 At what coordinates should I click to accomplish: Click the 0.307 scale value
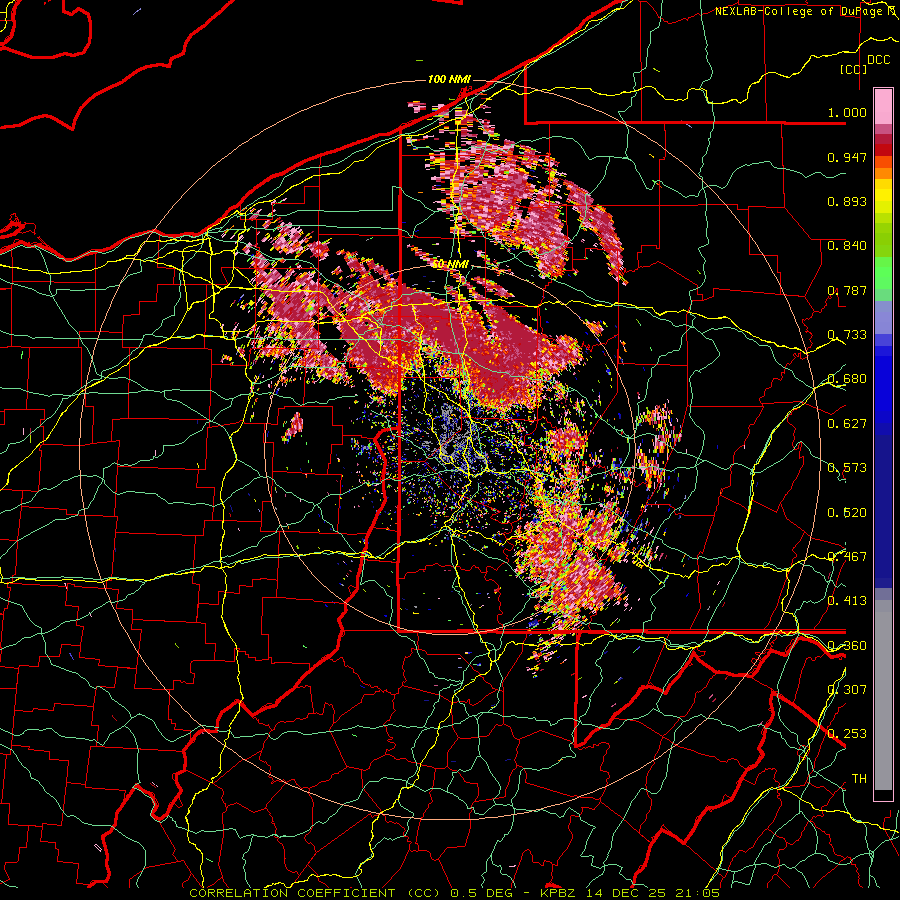pos(847,690)
